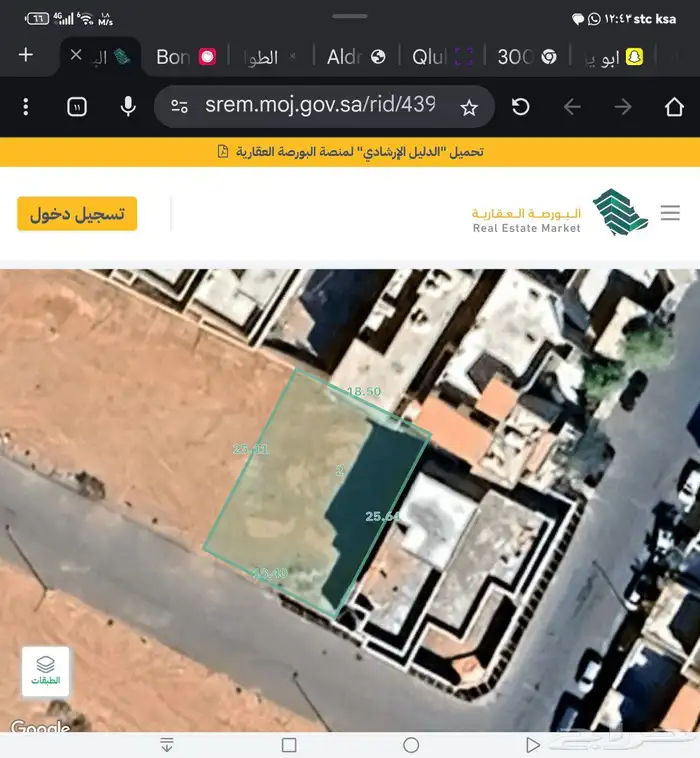Open the map layers (الطبقات) button

pyautogui.click(x=46, y=671)
